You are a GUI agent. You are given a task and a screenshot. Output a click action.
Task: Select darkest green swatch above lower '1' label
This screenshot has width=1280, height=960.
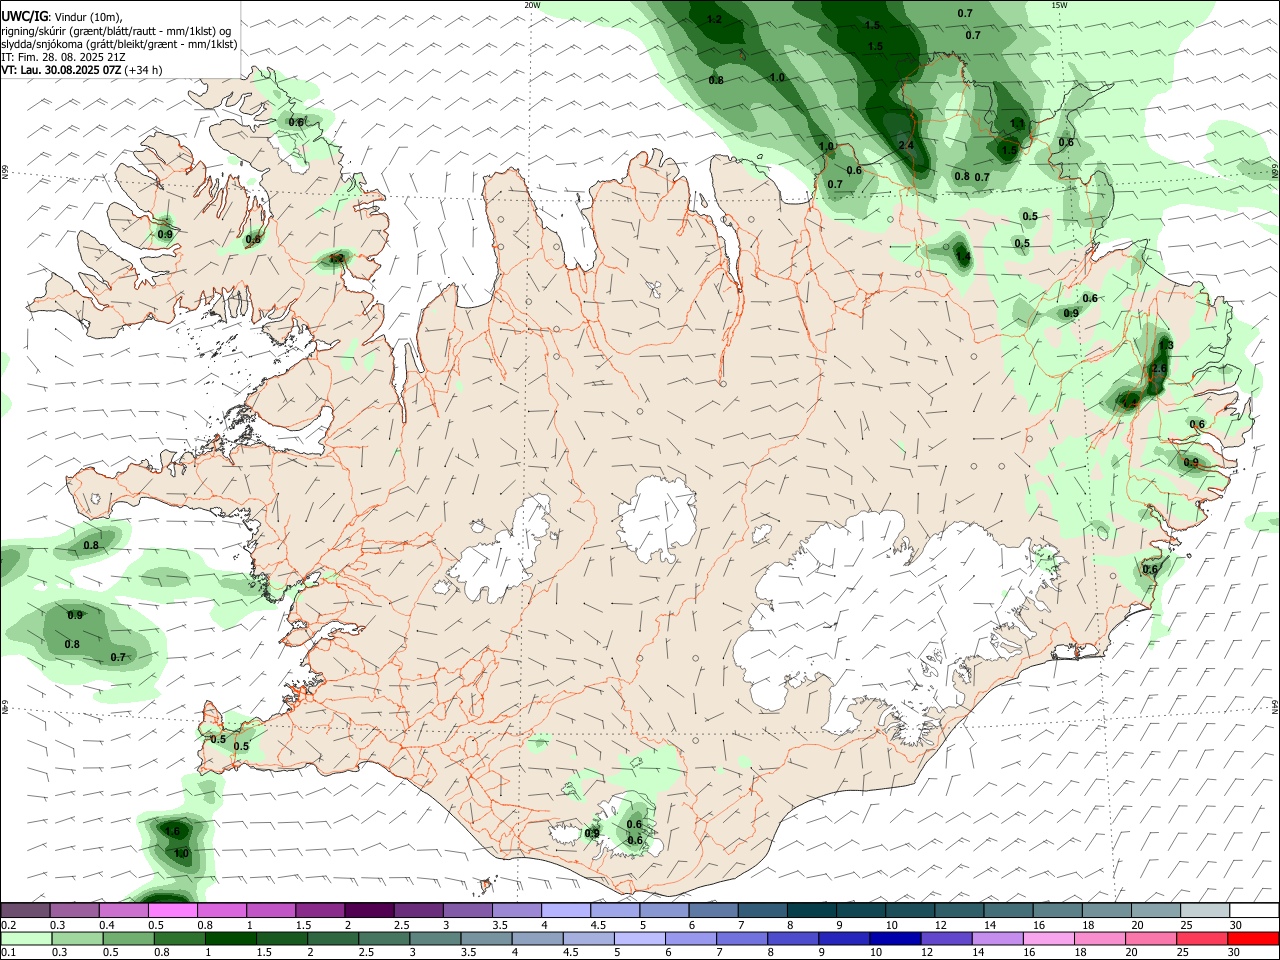[230, 939]
